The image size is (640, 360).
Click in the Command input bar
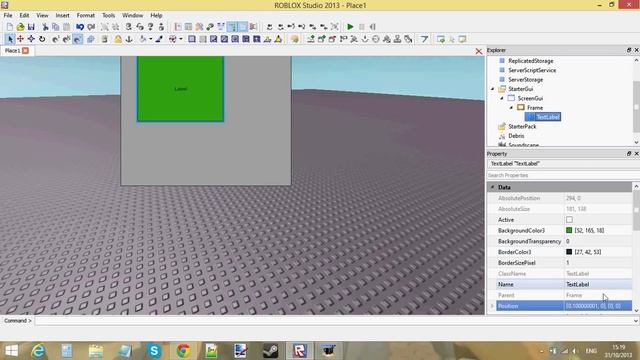333,321
